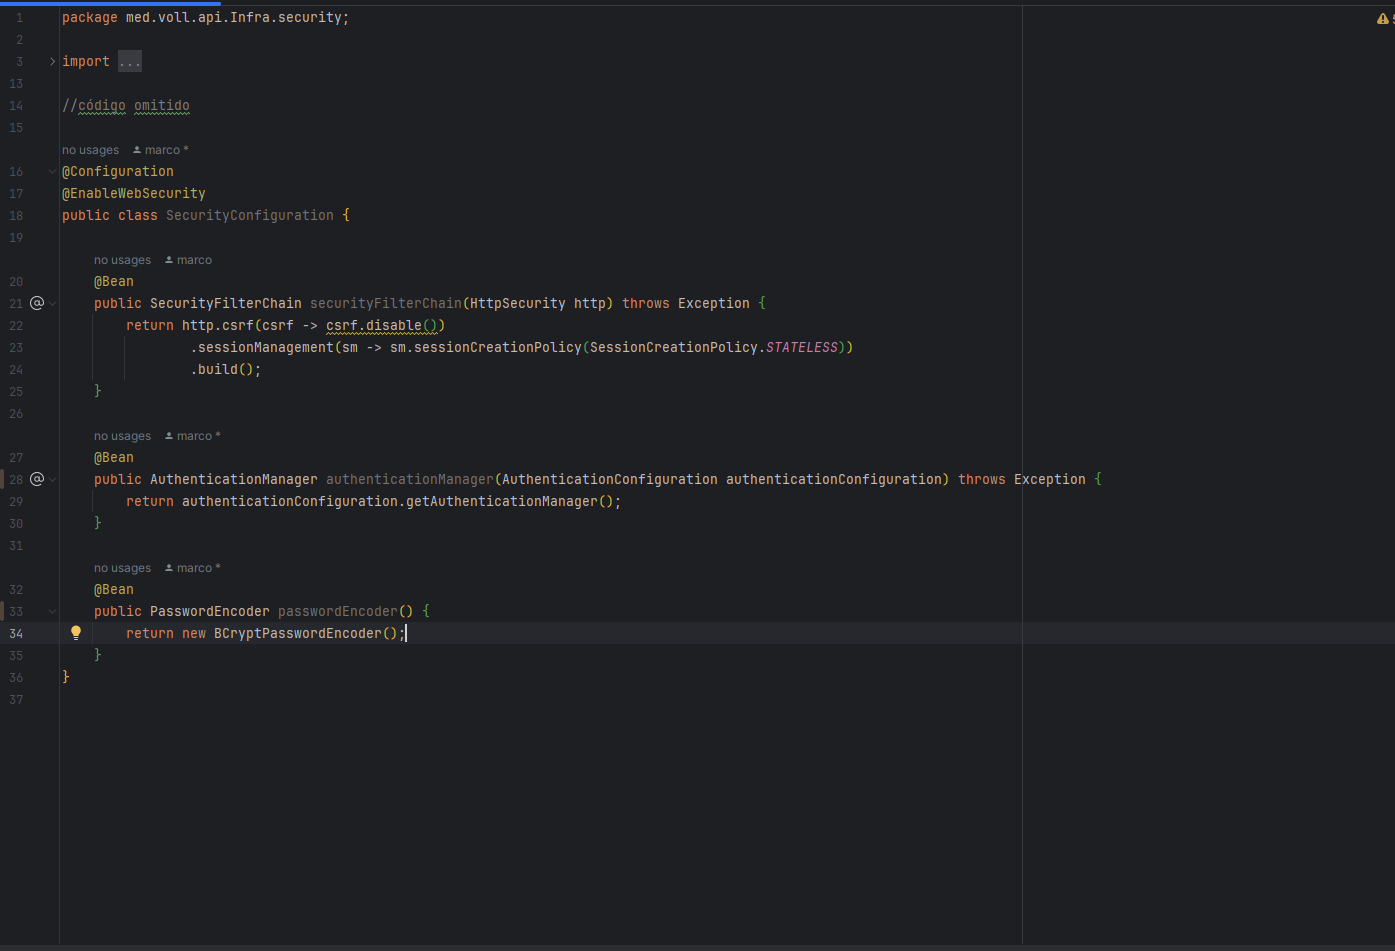
Task: Click the '.sessionManagement' method call
Action: (262, 347)
